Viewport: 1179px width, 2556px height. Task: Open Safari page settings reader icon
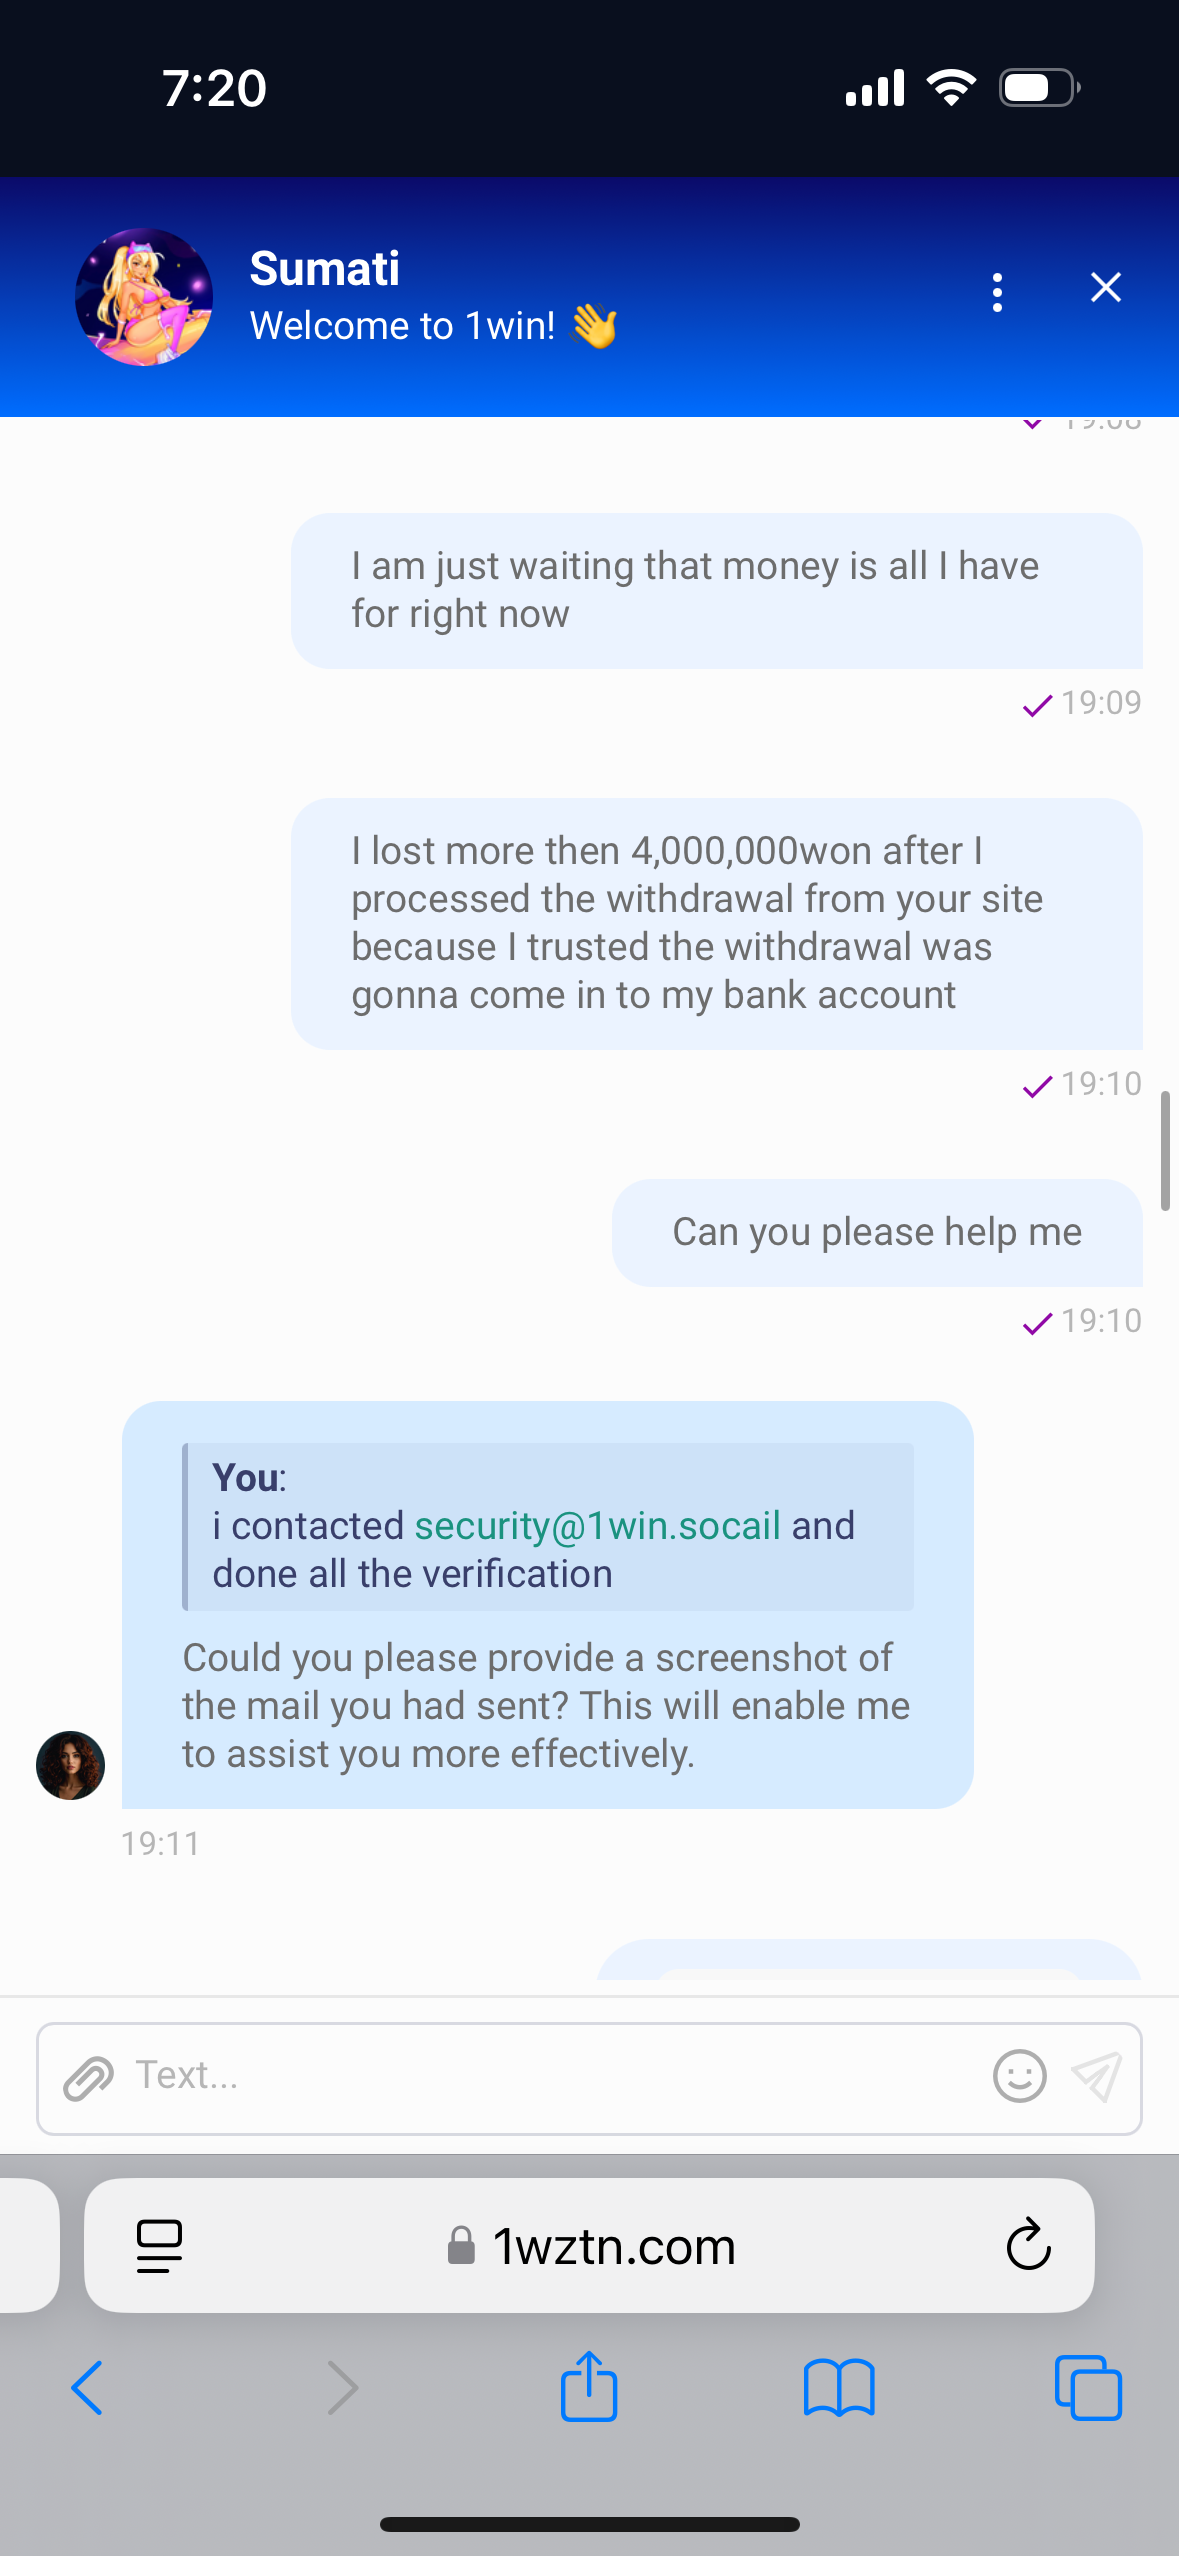click(159, 2246)
